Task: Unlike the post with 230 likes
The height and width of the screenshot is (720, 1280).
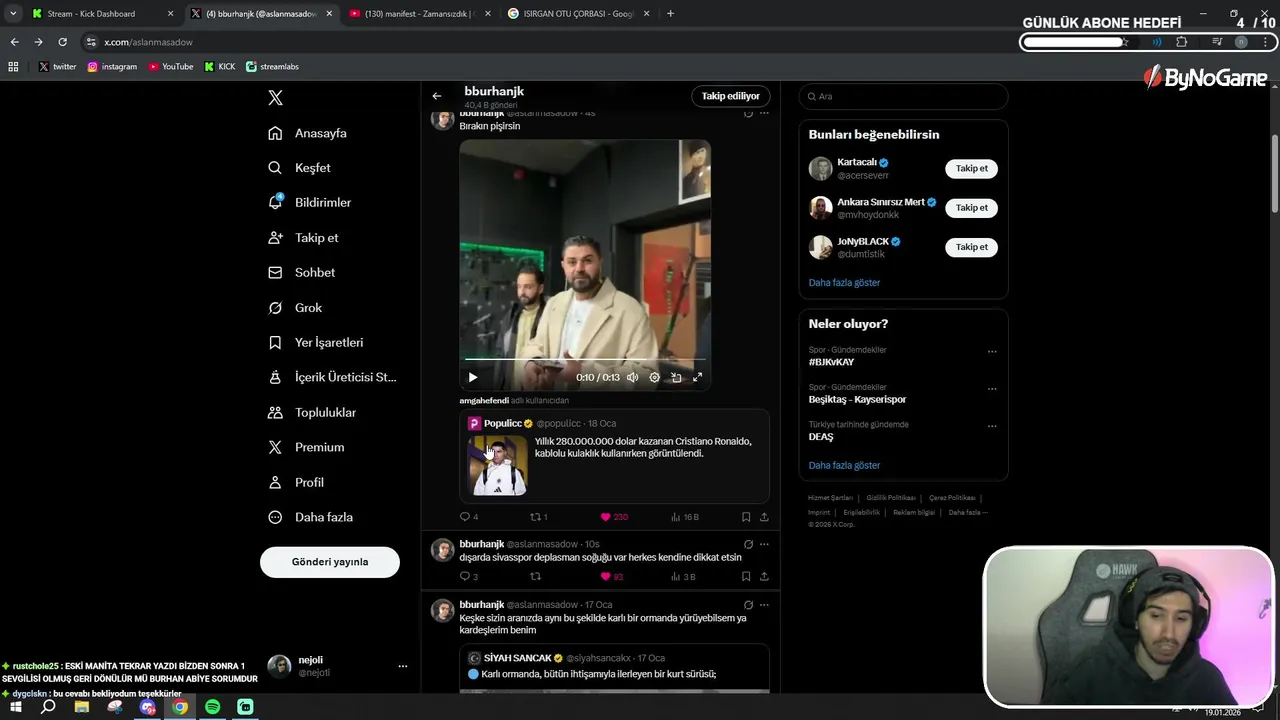Action: point(614,517)
